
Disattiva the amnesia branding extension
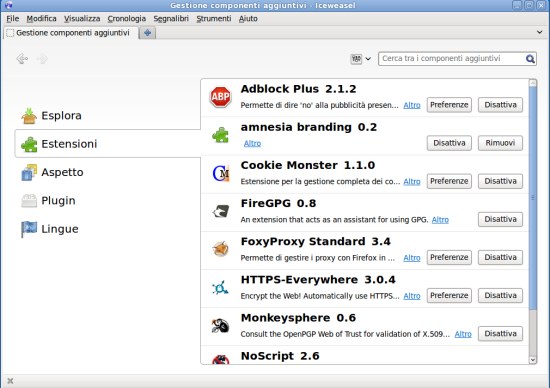click(x=449, y=143)
